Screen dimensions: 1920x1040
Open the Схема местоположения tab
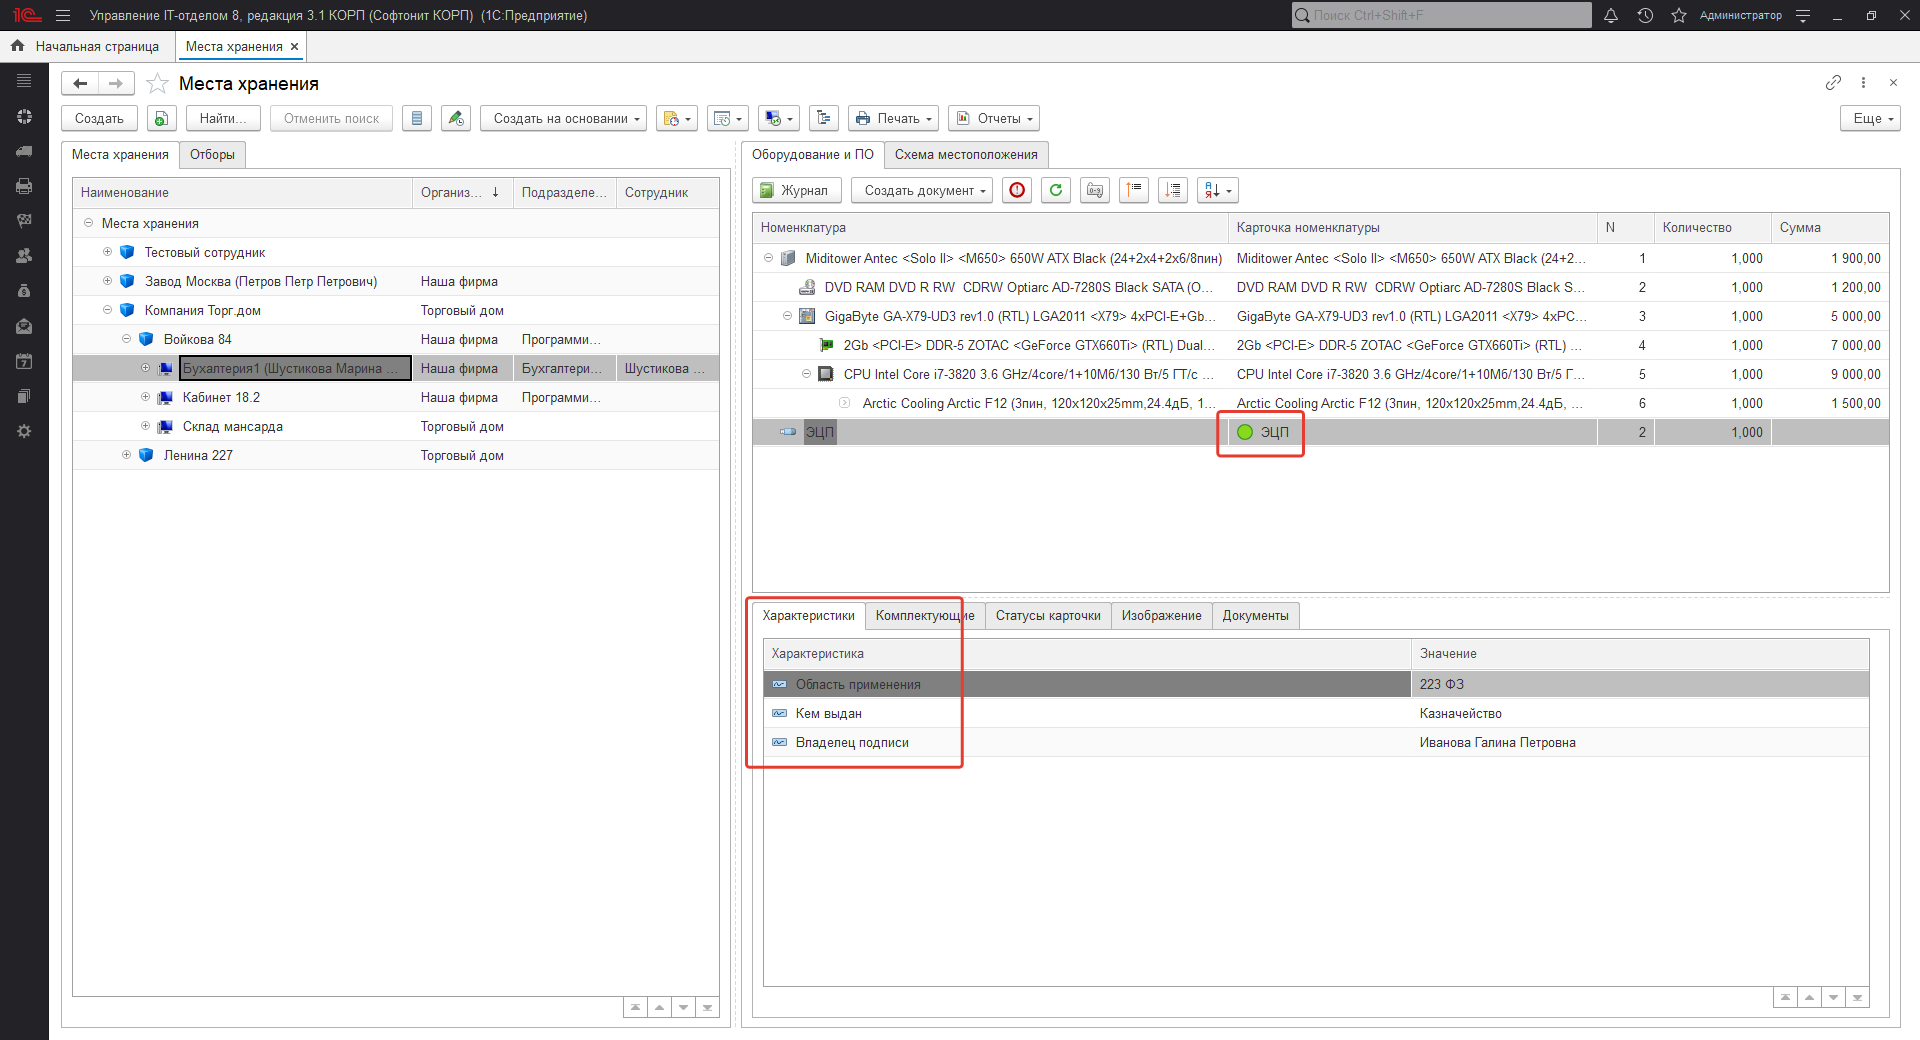point(965,154)
